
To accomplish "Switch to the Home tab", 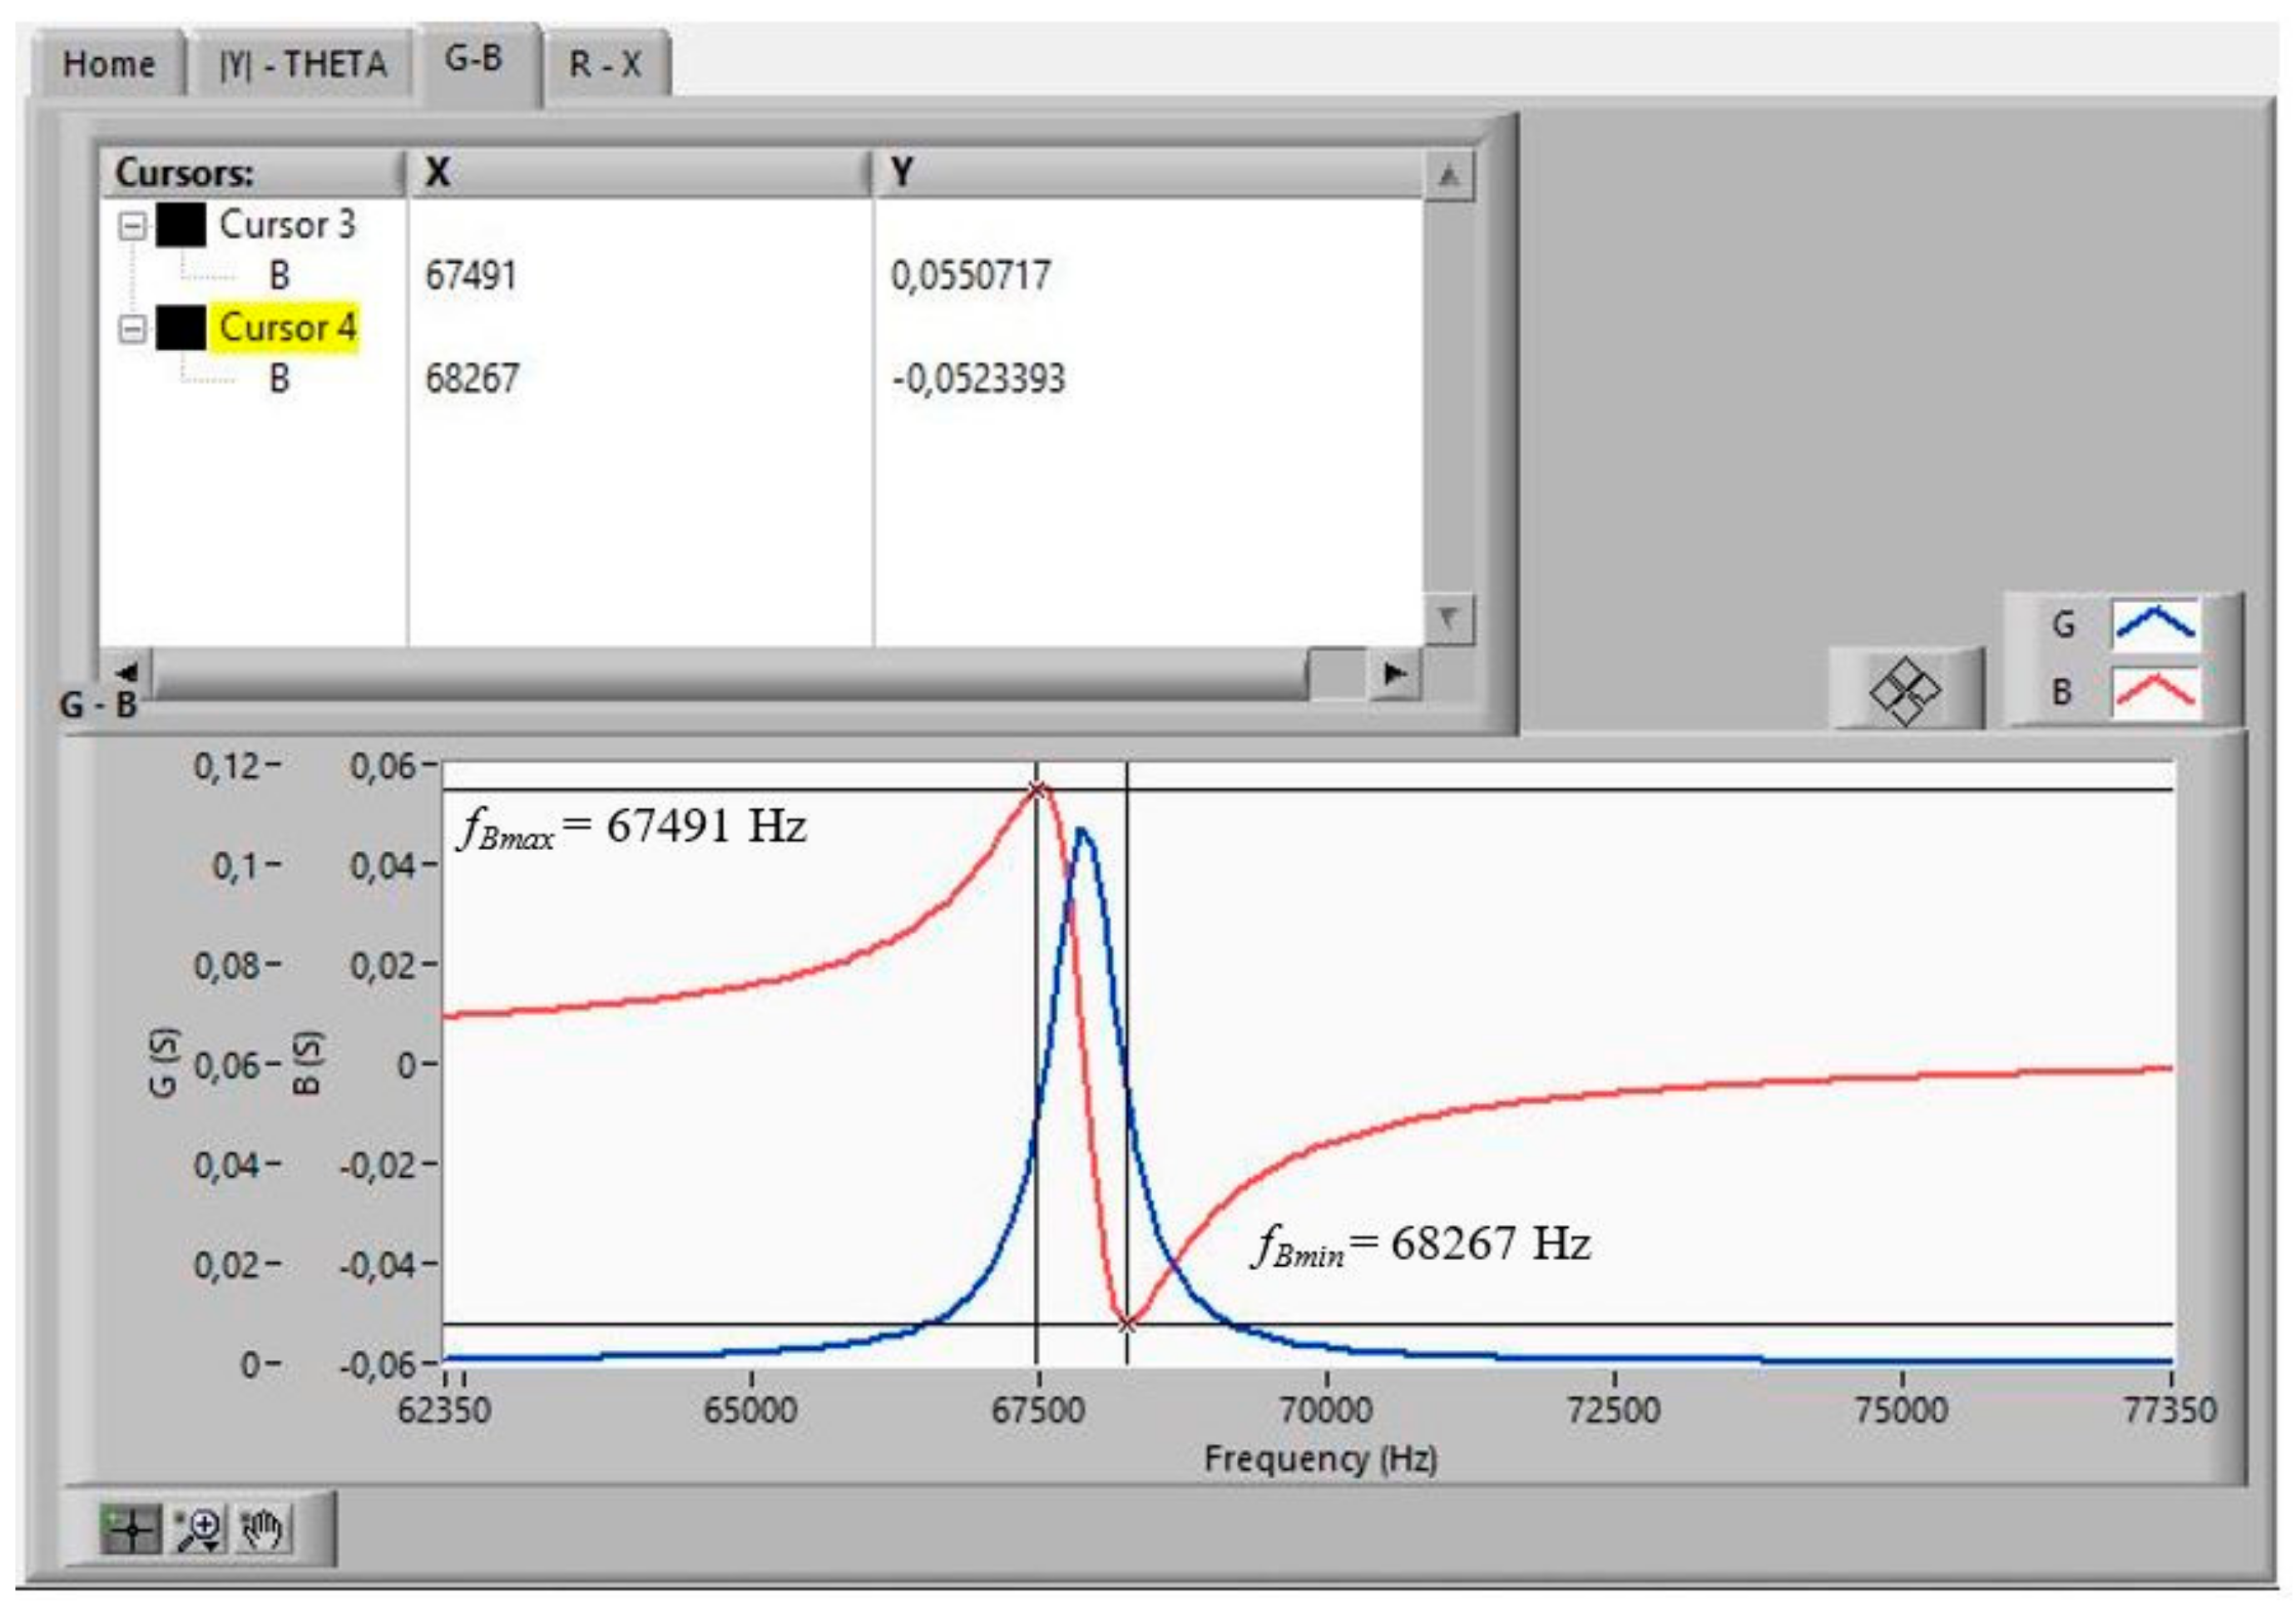I will click(x=108, y=65).
